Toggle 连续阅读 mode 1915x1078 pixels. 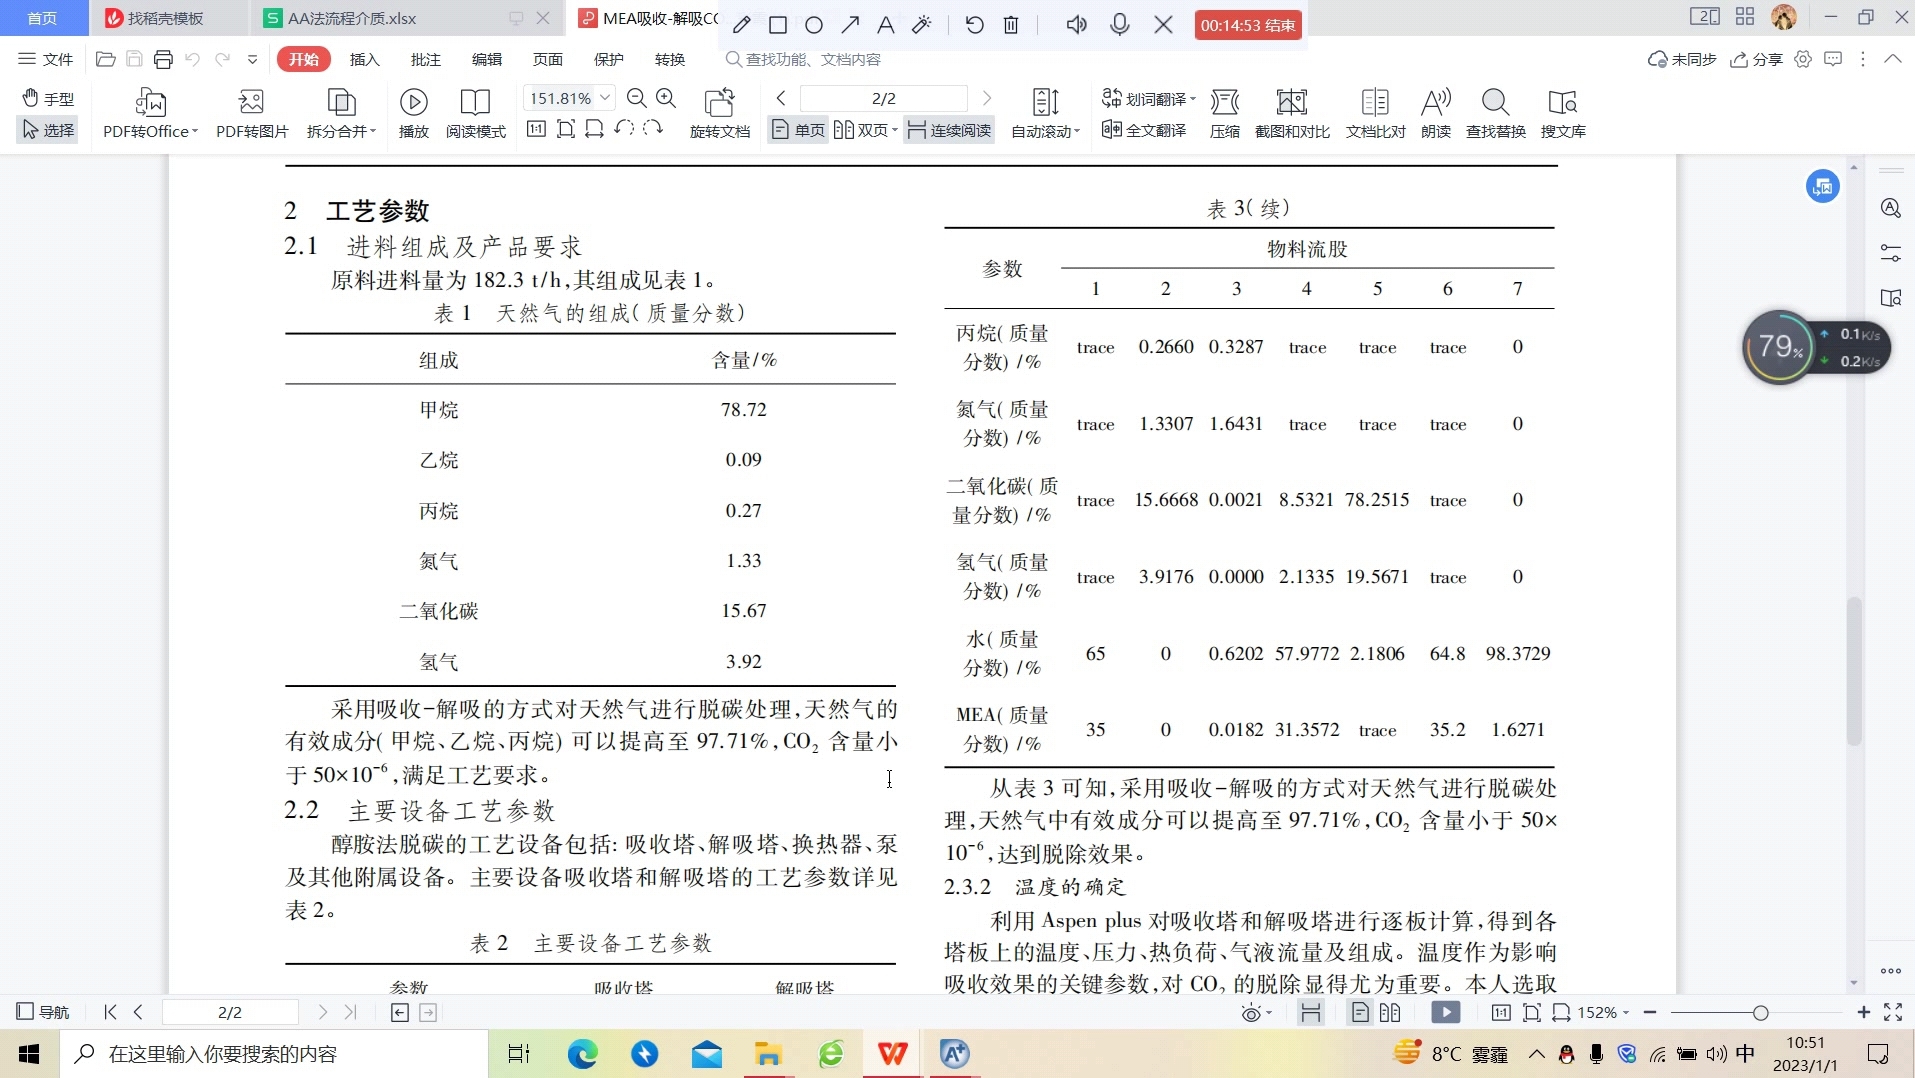(x=949, y=130)
